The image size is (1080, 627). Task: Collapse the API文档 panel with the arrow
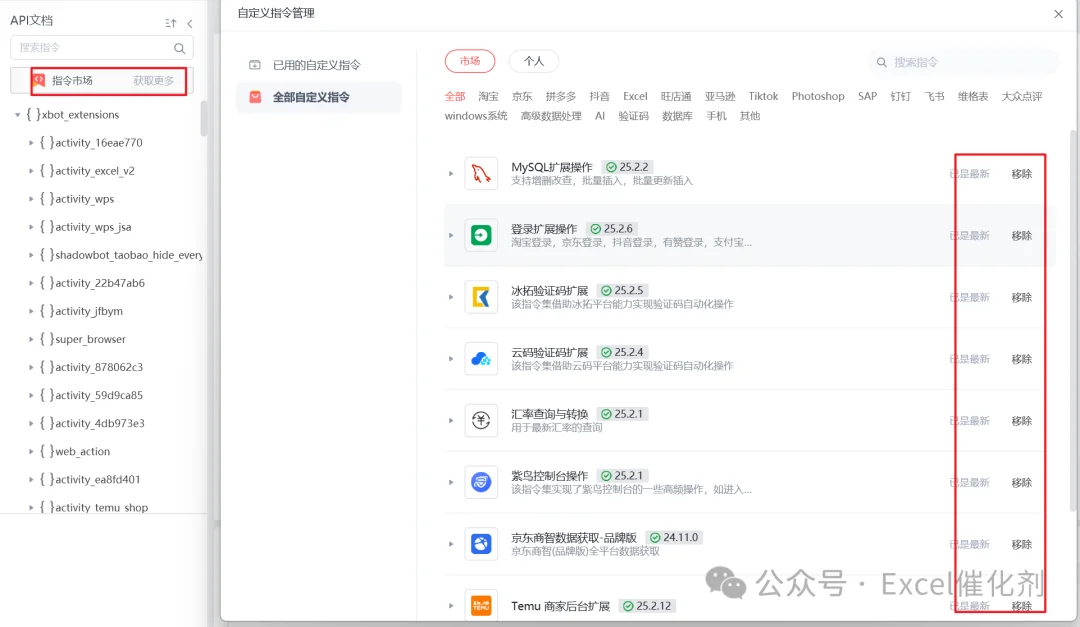coord(190,23)
